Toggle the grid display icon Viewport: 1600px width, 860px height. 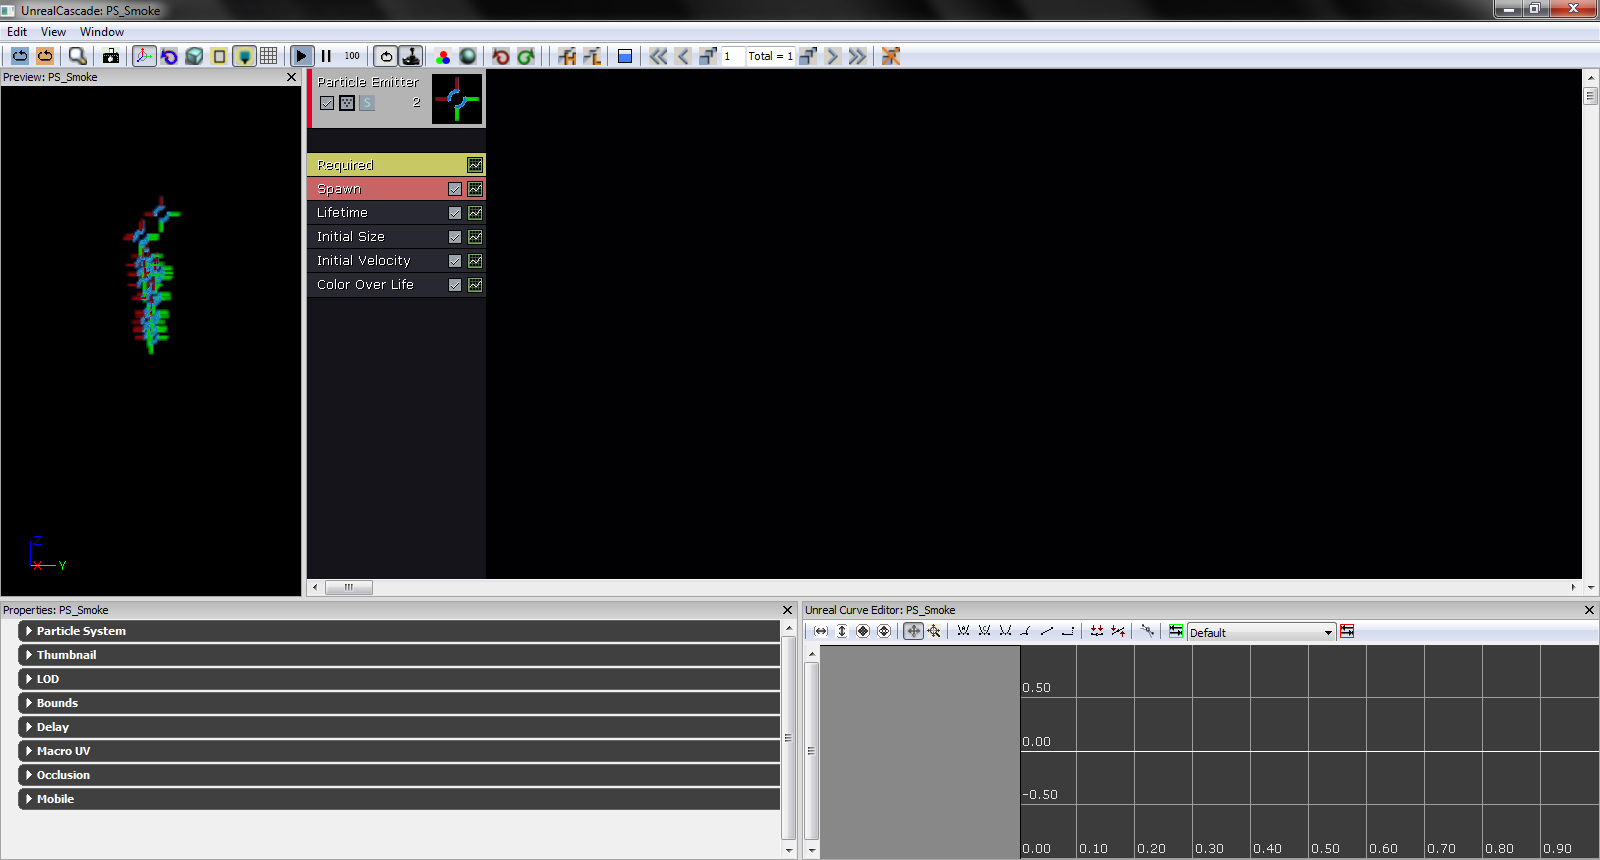point(269,56)
